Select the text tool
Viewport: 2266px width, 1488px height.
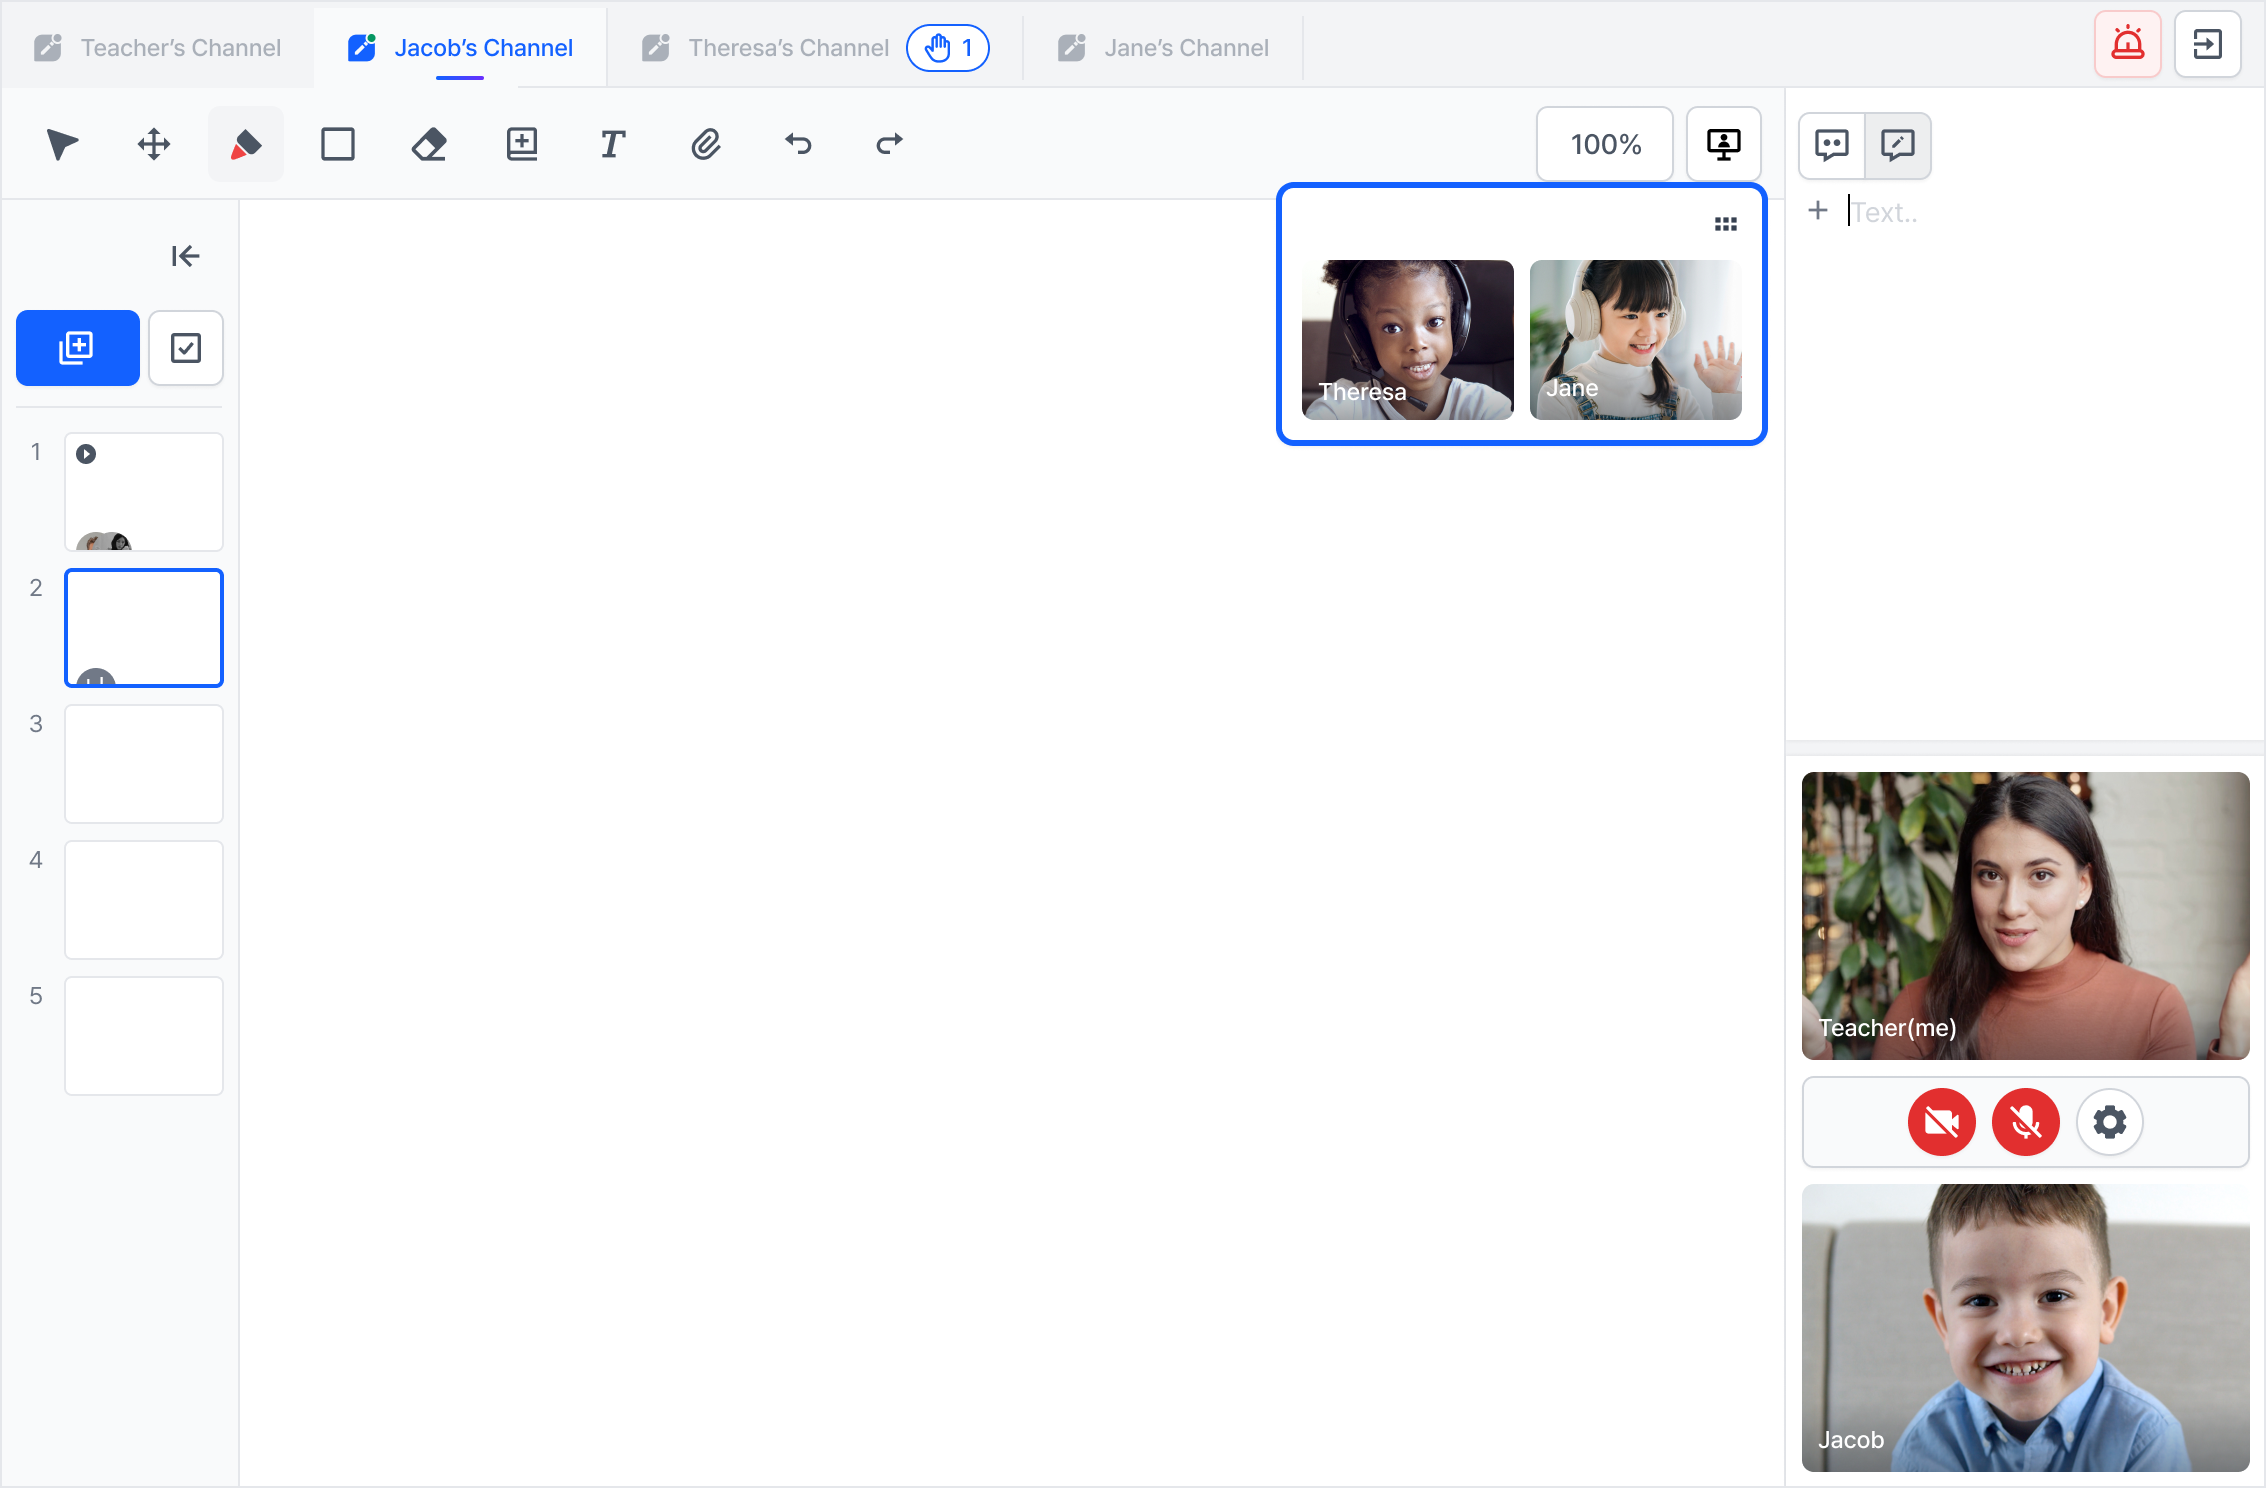[x=613, y=144]
